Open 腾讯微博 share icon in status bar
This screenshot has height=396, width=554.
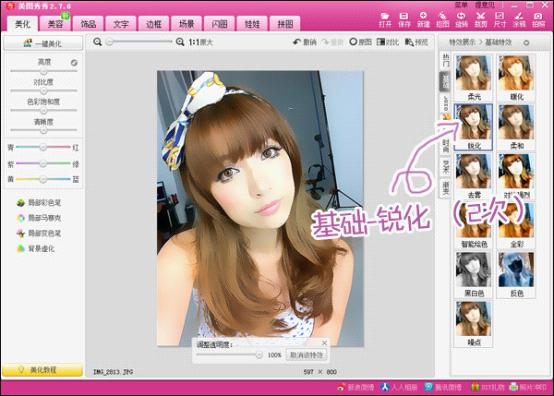tap(443, 387)
